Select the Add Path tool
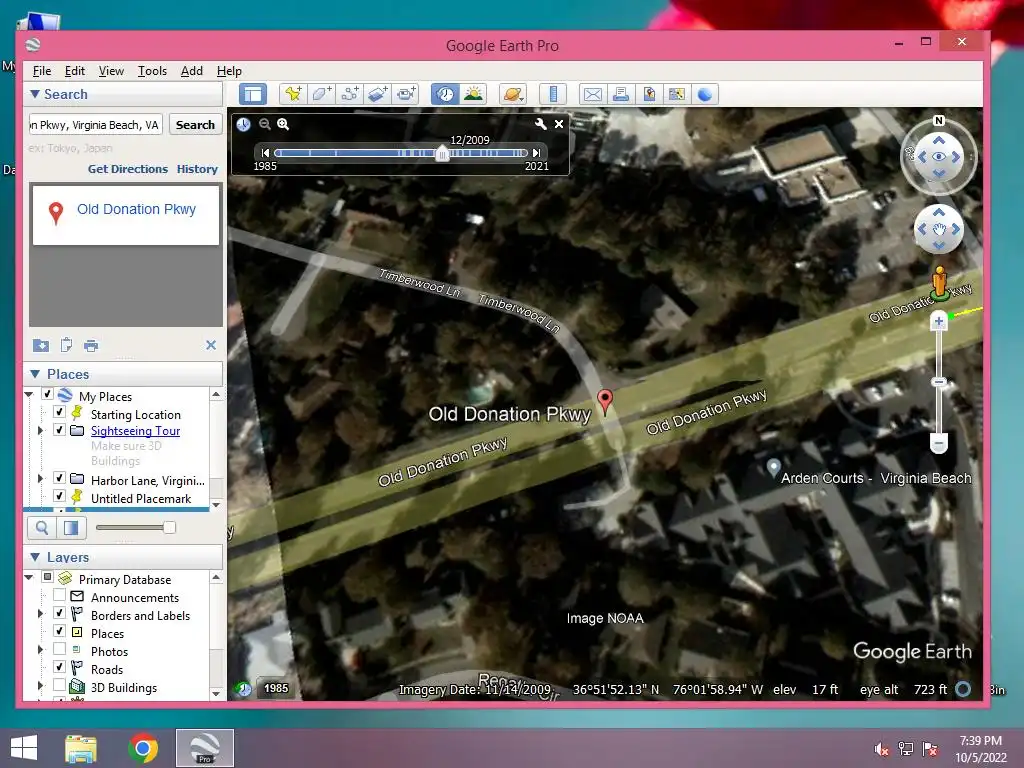 click(x=349, y=94)
